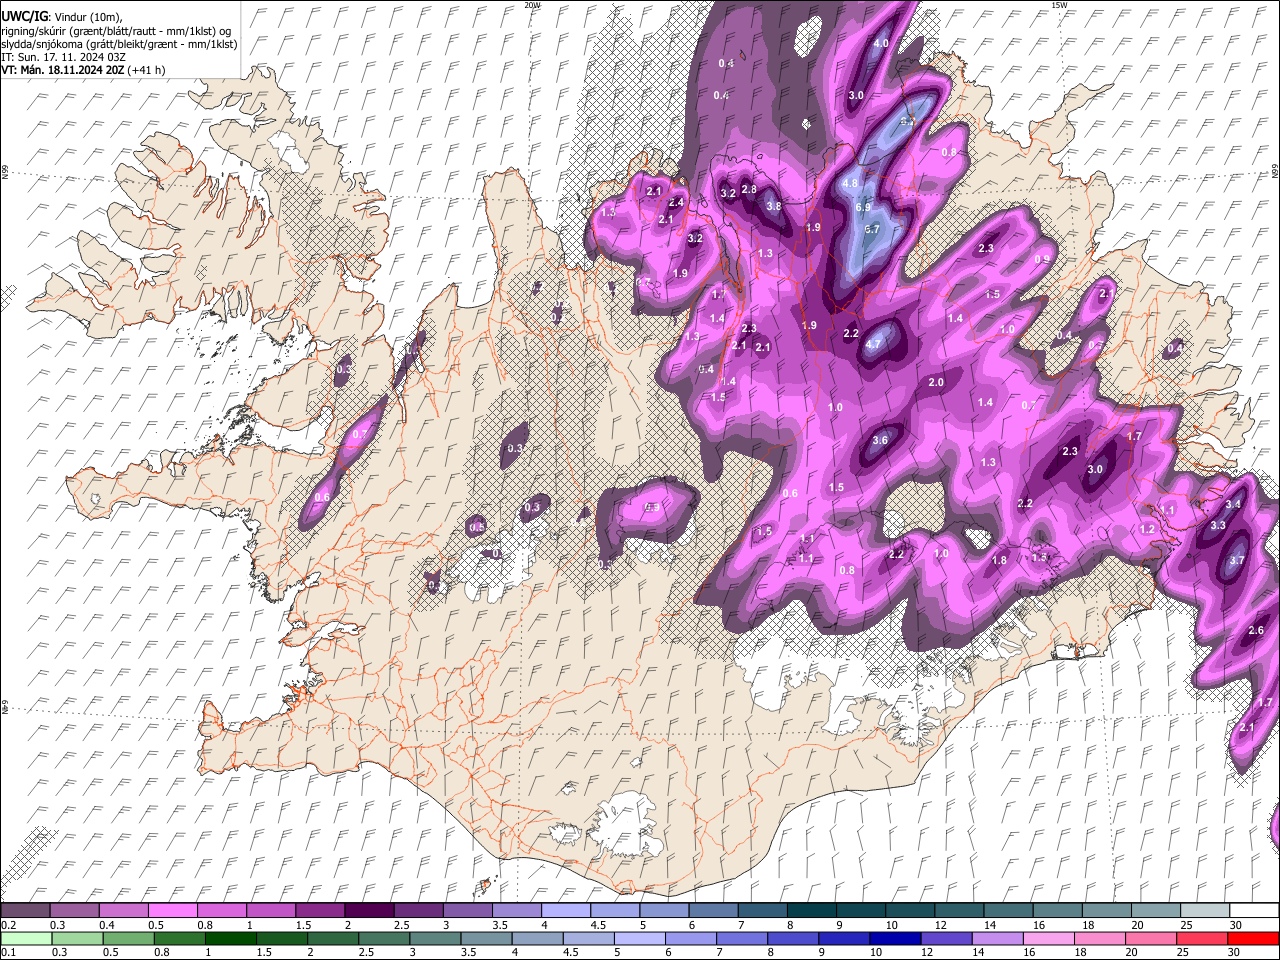Screen dimensions: 1280x960
Task: Pick the grey-green 3–3.5 rain legend swatch
Action: (435, 938)
